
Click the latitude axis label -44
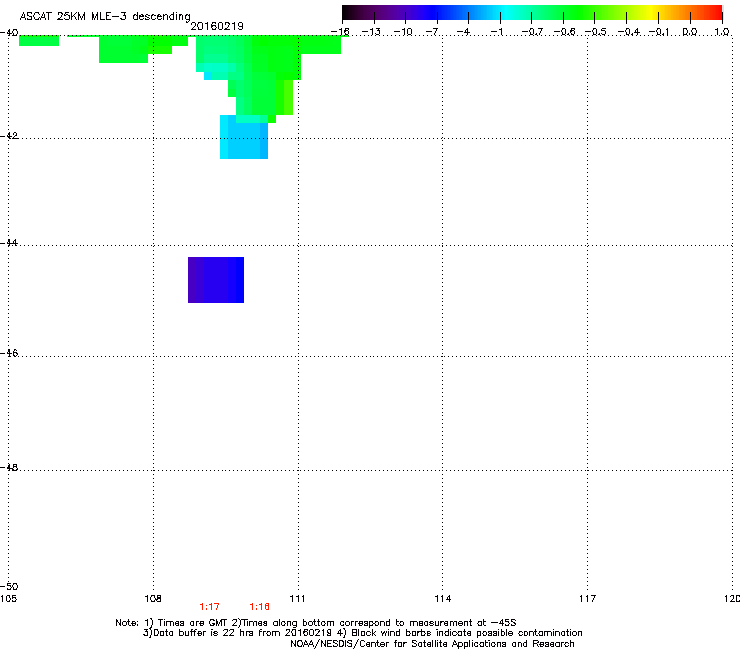[x=9, y=243]
